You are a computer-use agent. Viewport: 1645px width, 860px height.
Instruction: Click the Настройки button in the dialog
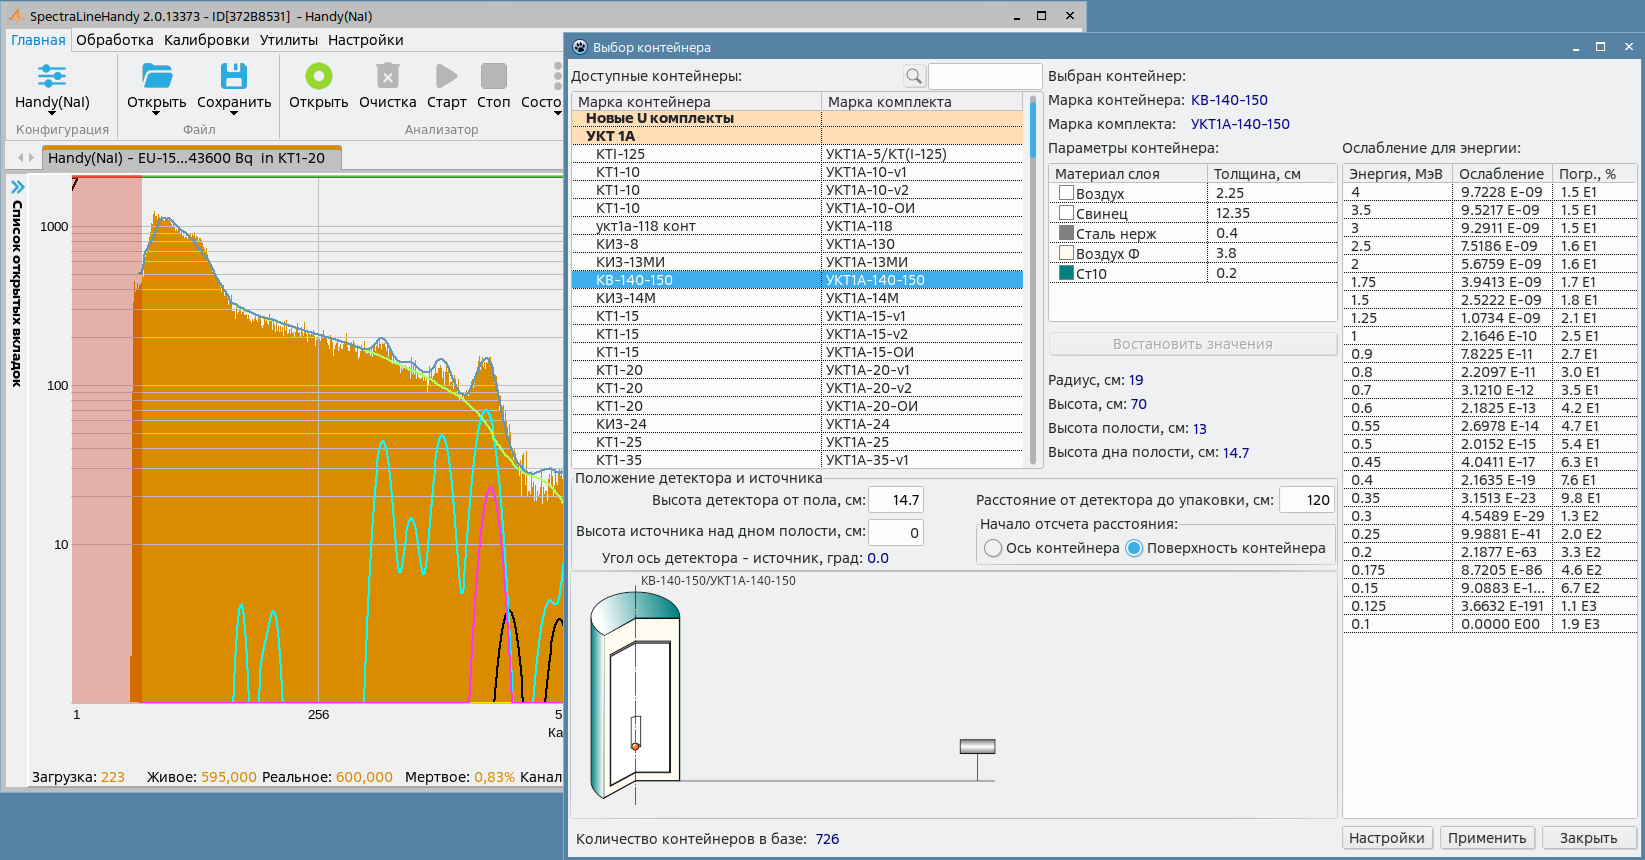tap(1386, 838)
